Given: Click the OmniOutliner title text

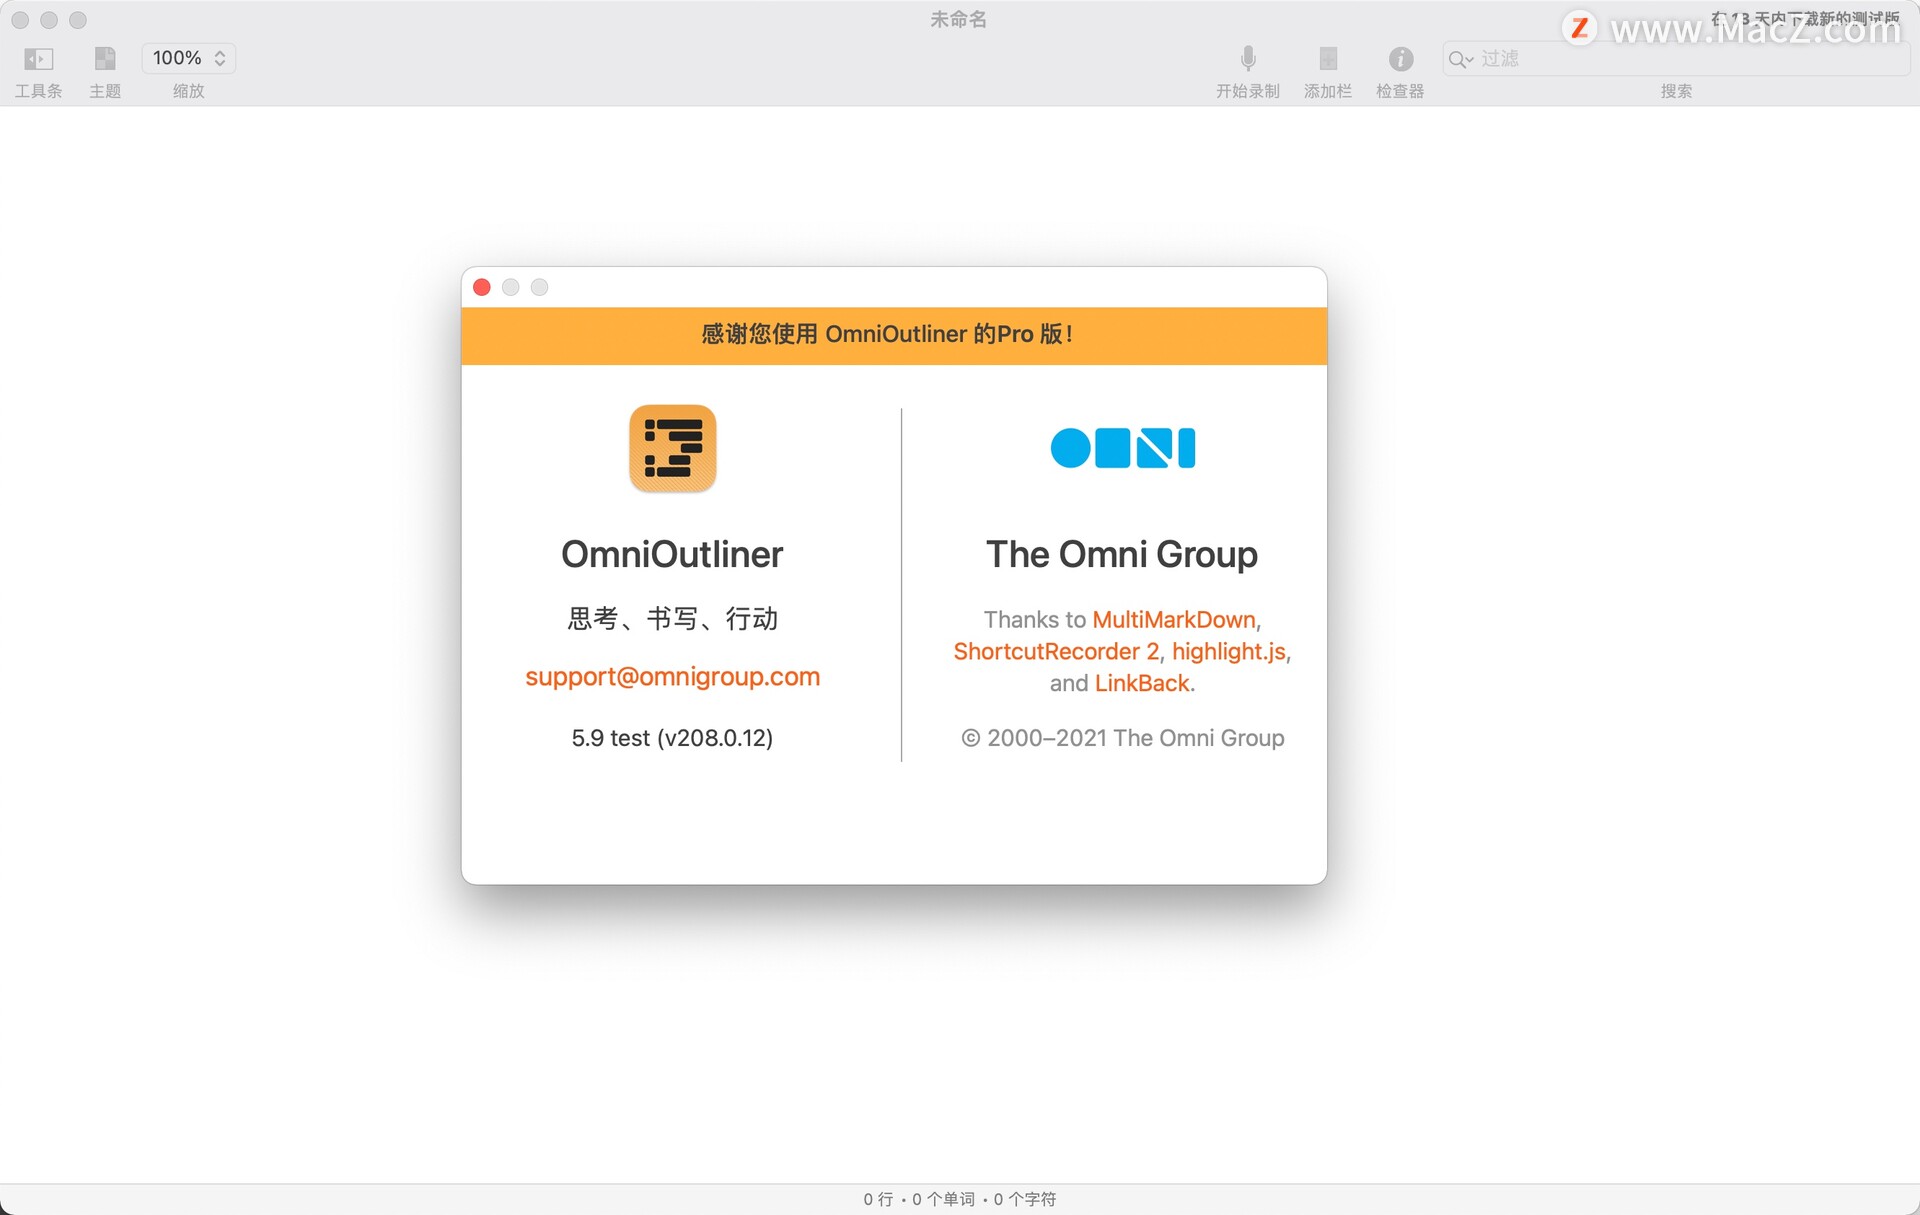Looking at the screenshot, I should [x=672, y=554].
